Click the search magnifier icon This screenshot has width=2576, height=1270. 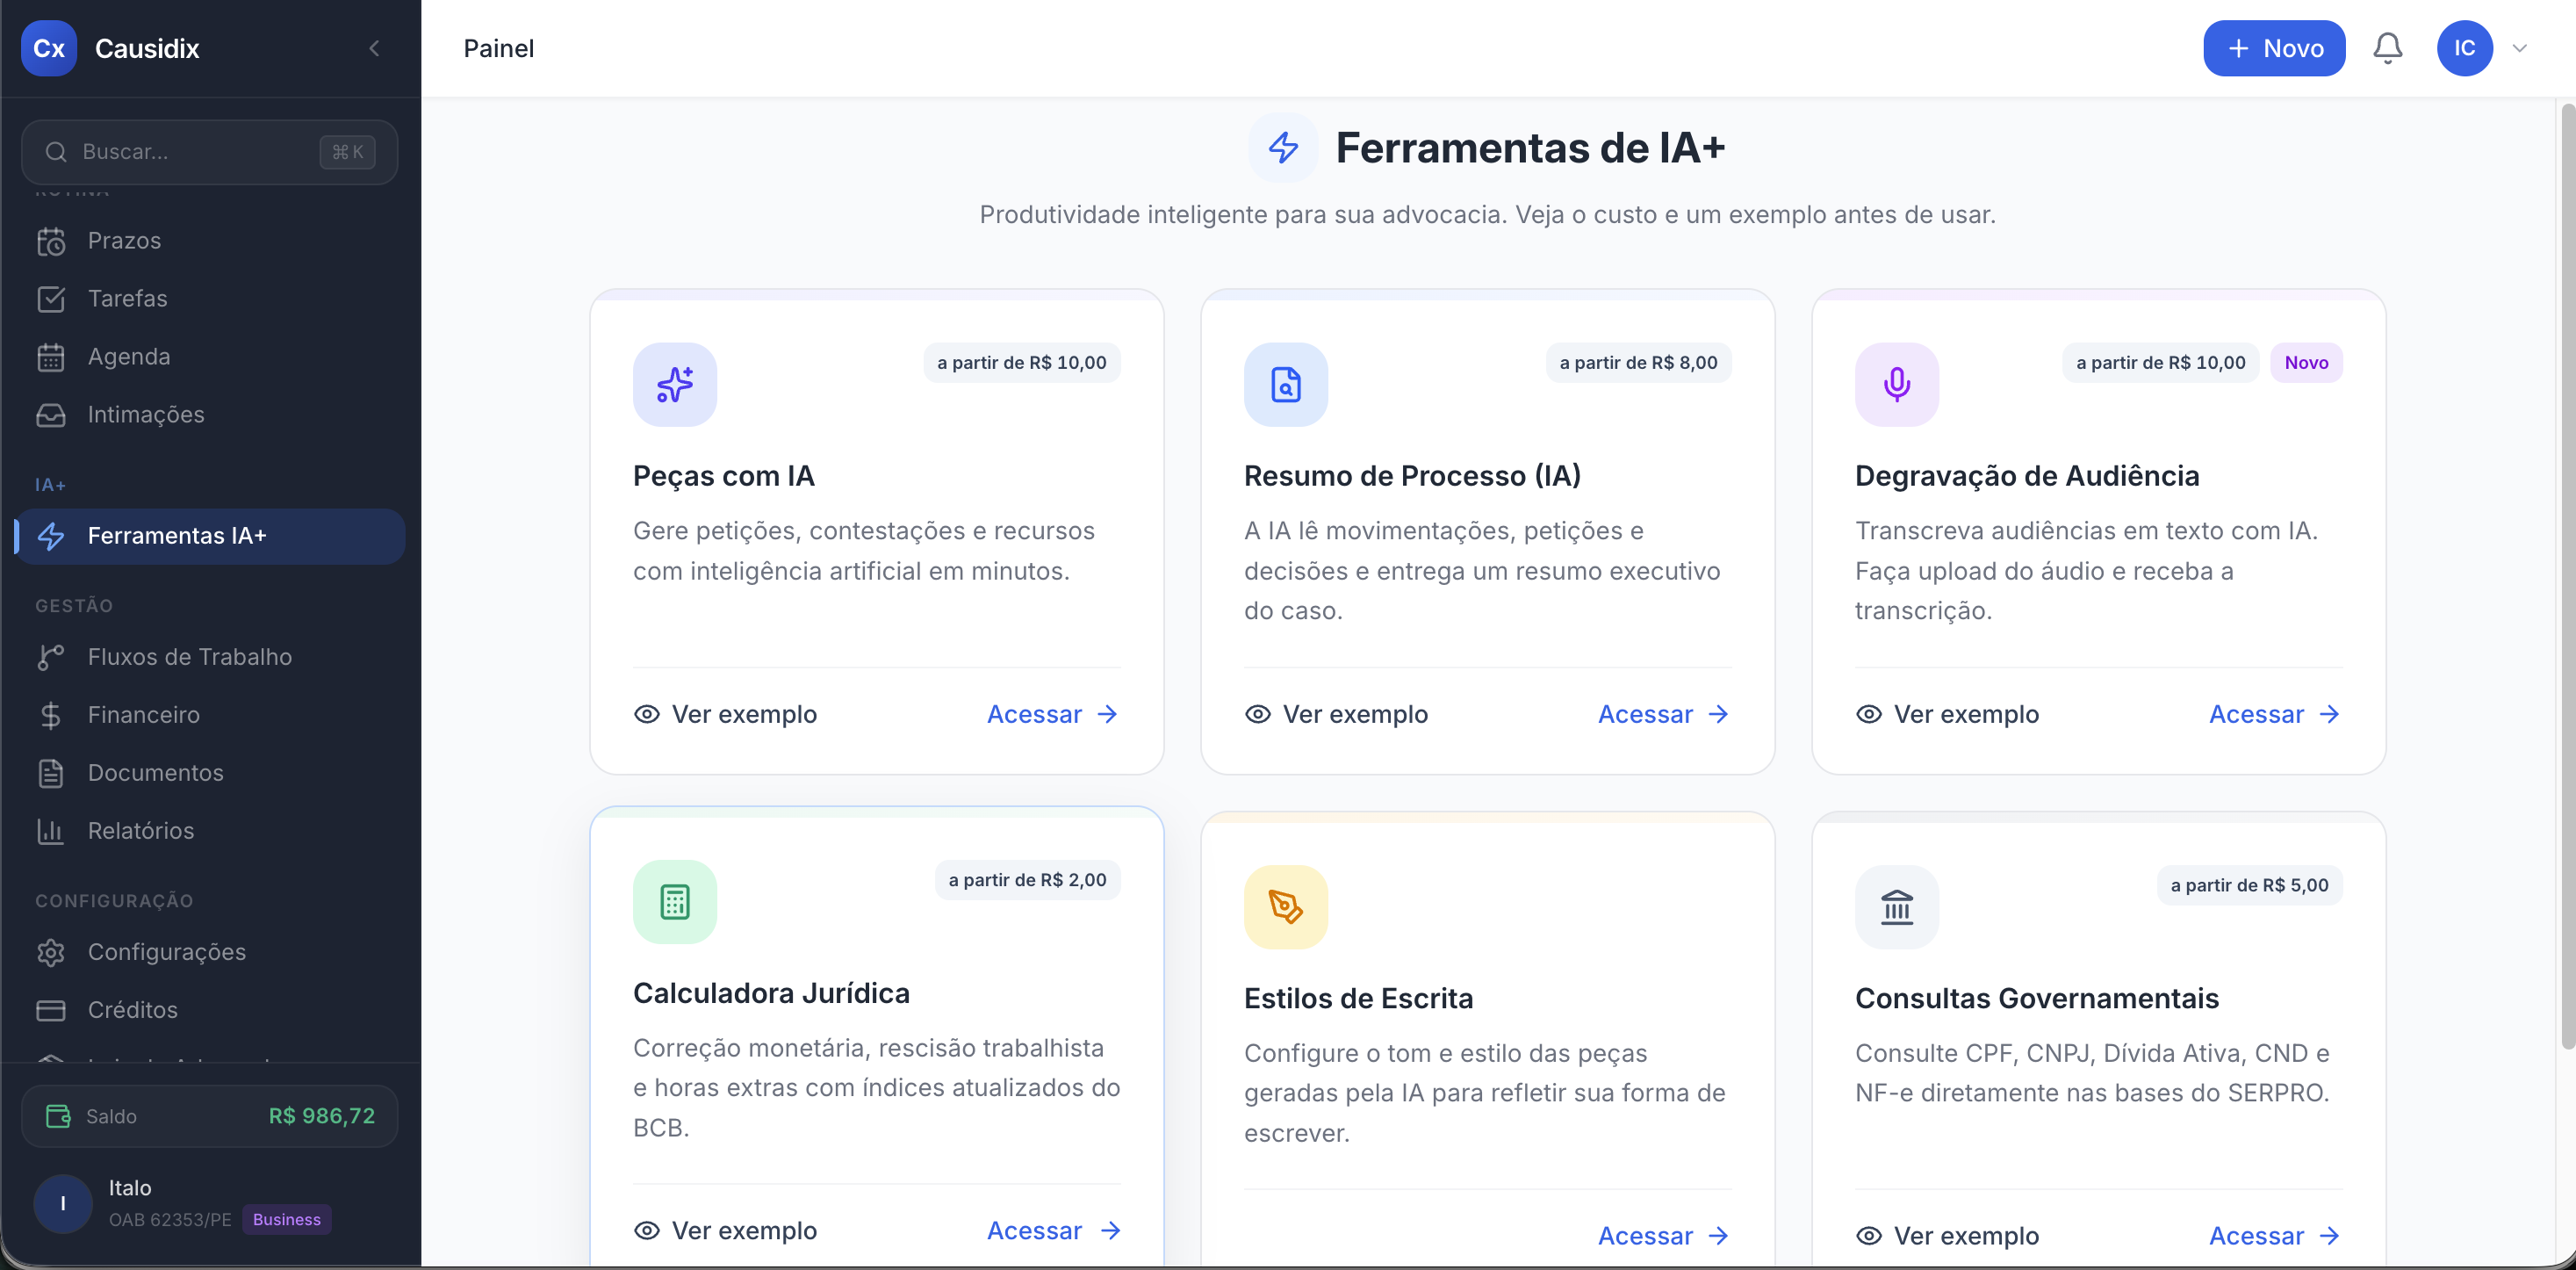click(56, 152)
